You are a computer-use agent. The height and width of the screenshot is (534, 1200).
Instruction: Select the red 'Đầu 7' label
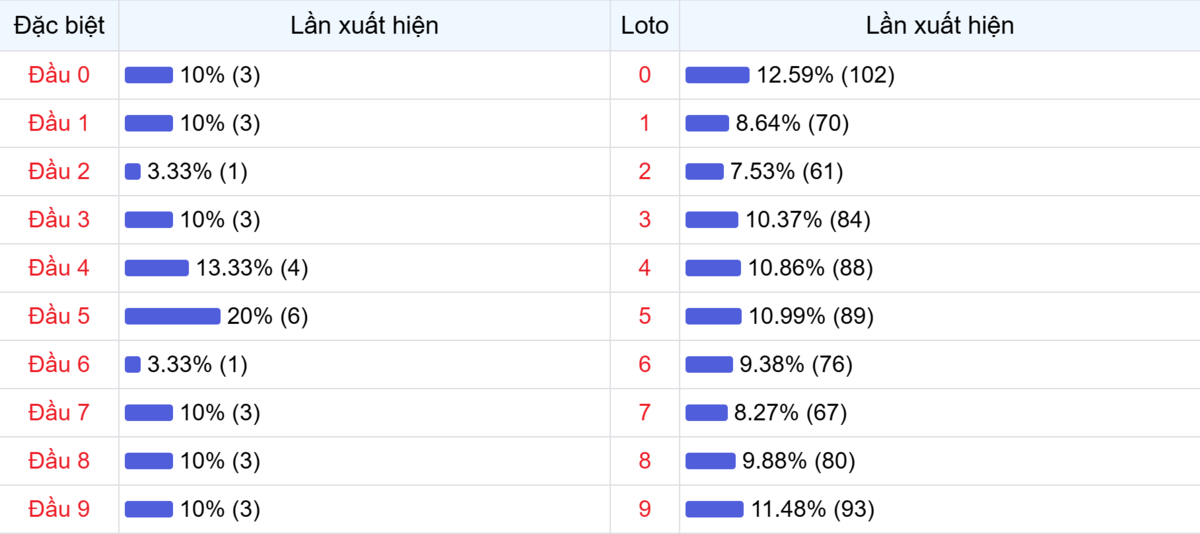tap(59, 413)
